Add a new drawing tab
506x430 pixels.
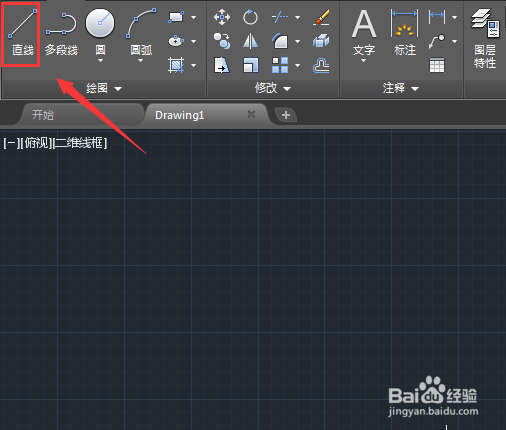click(286, 115)
